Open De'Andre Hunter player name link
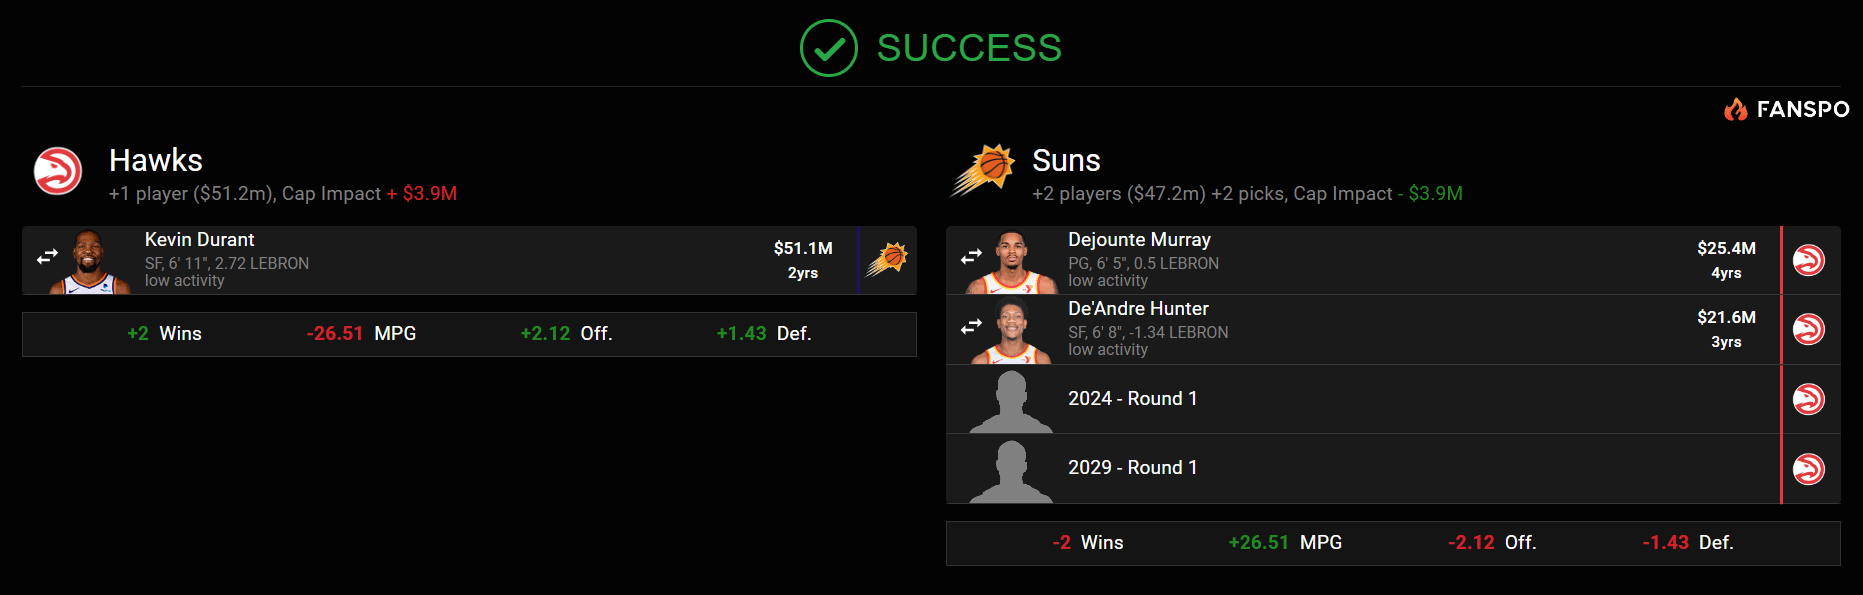This screenshot has height=595, width=1863. coord(1138,309)
